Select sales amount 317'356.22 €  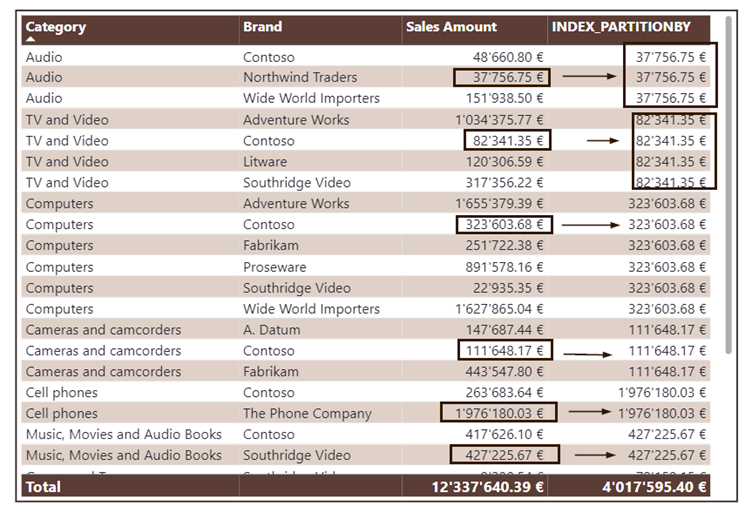click(505, 183)
